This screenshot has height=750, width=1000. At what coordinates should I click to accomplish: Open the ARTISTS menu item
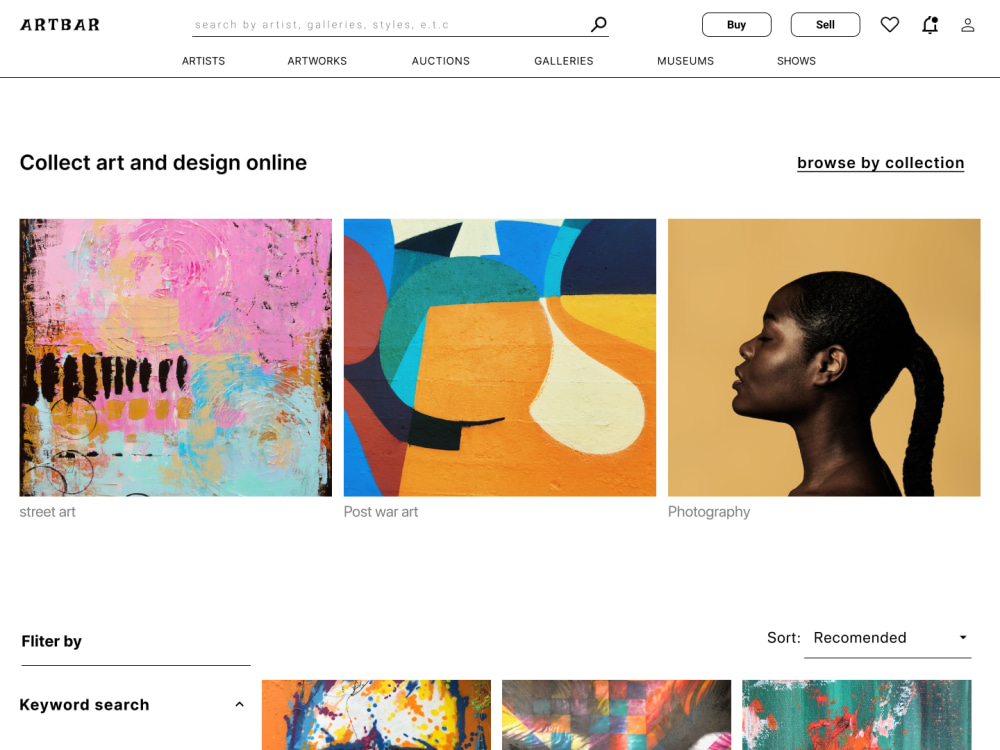[203, 61]
